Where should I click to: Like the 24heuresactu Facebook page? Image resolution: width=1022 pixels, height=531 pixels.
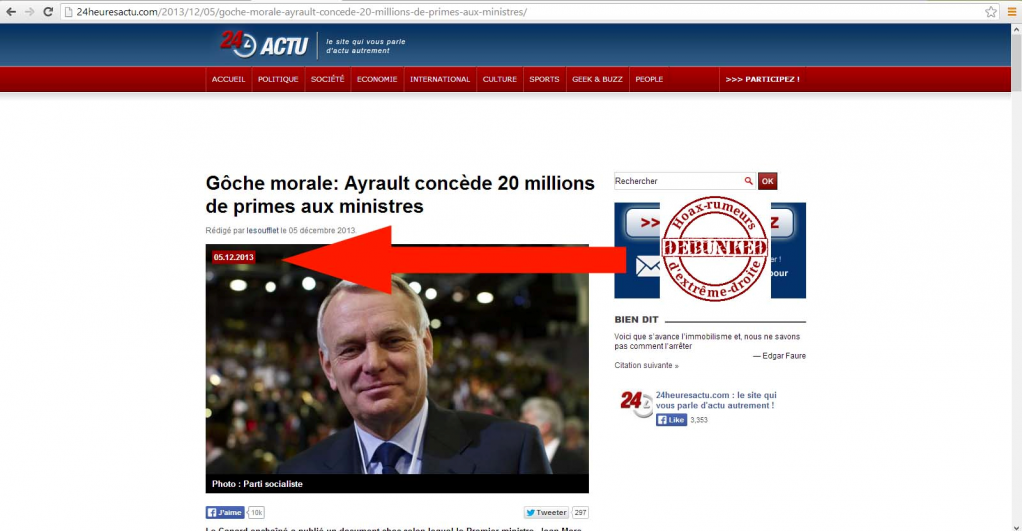point(671,420)
